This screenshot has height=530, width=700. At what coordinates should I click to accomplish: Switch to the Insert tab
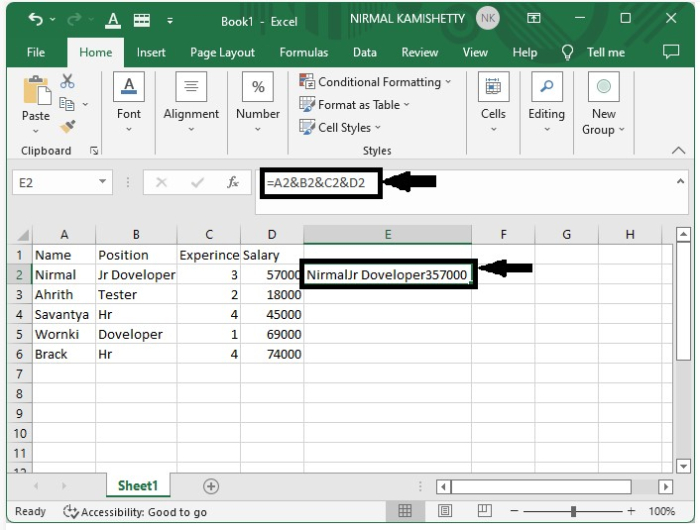point(151,53)
